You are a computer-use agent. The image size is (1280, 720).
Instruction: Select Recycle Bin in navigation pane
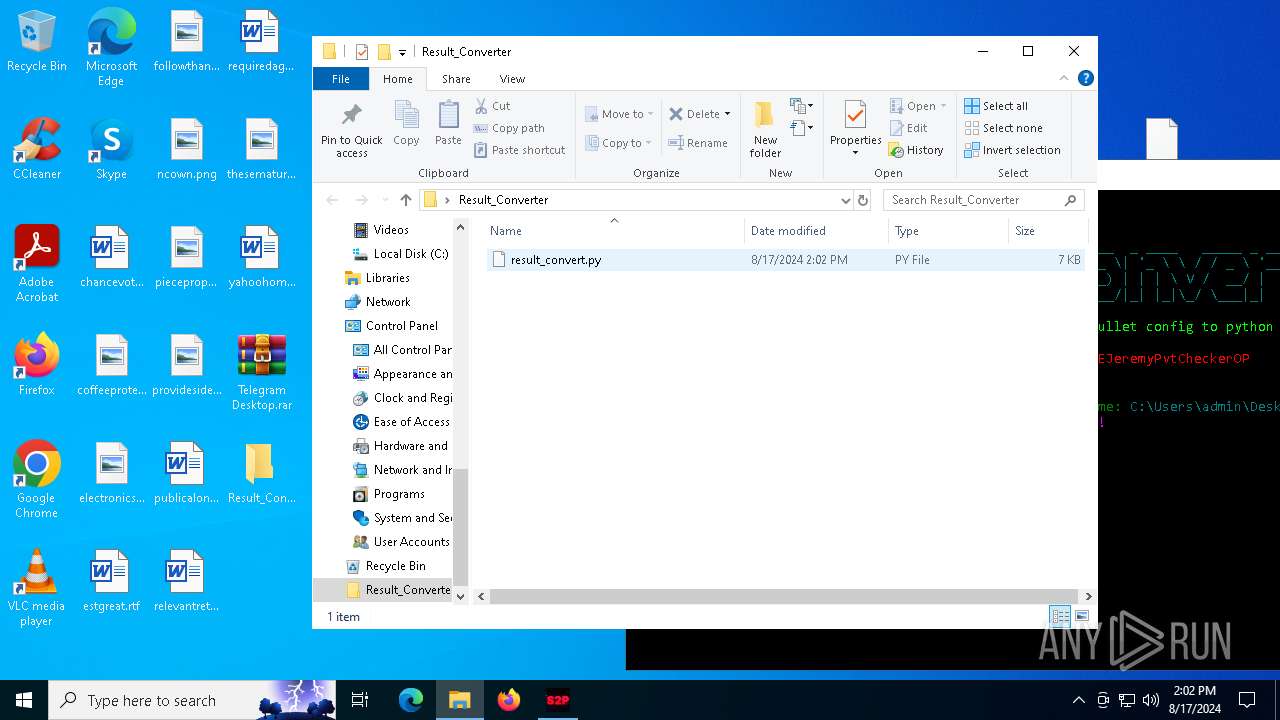click(x=385, y=566)
